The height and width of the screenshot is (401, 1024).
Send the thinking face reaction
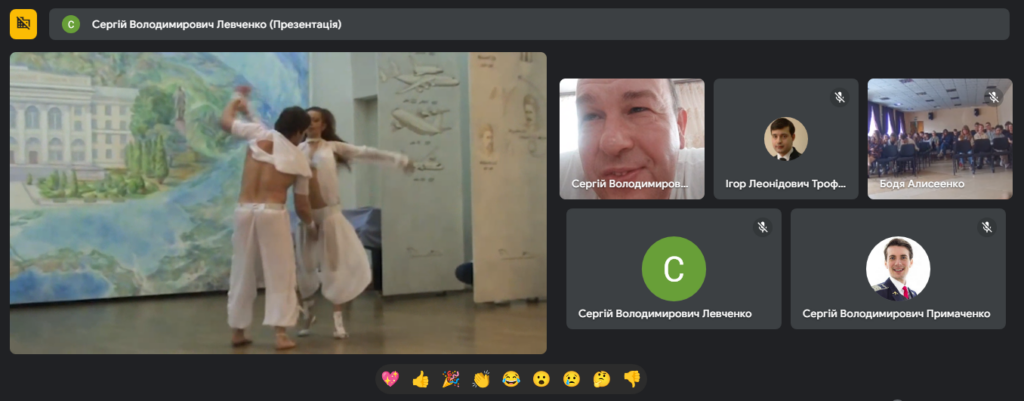[x=601, y=379]
